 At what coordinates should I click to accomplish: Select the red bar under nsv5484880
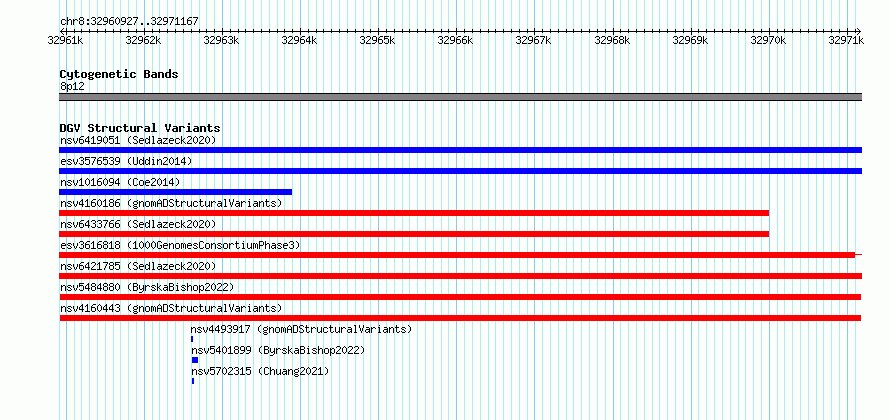(x=460, y=297)
